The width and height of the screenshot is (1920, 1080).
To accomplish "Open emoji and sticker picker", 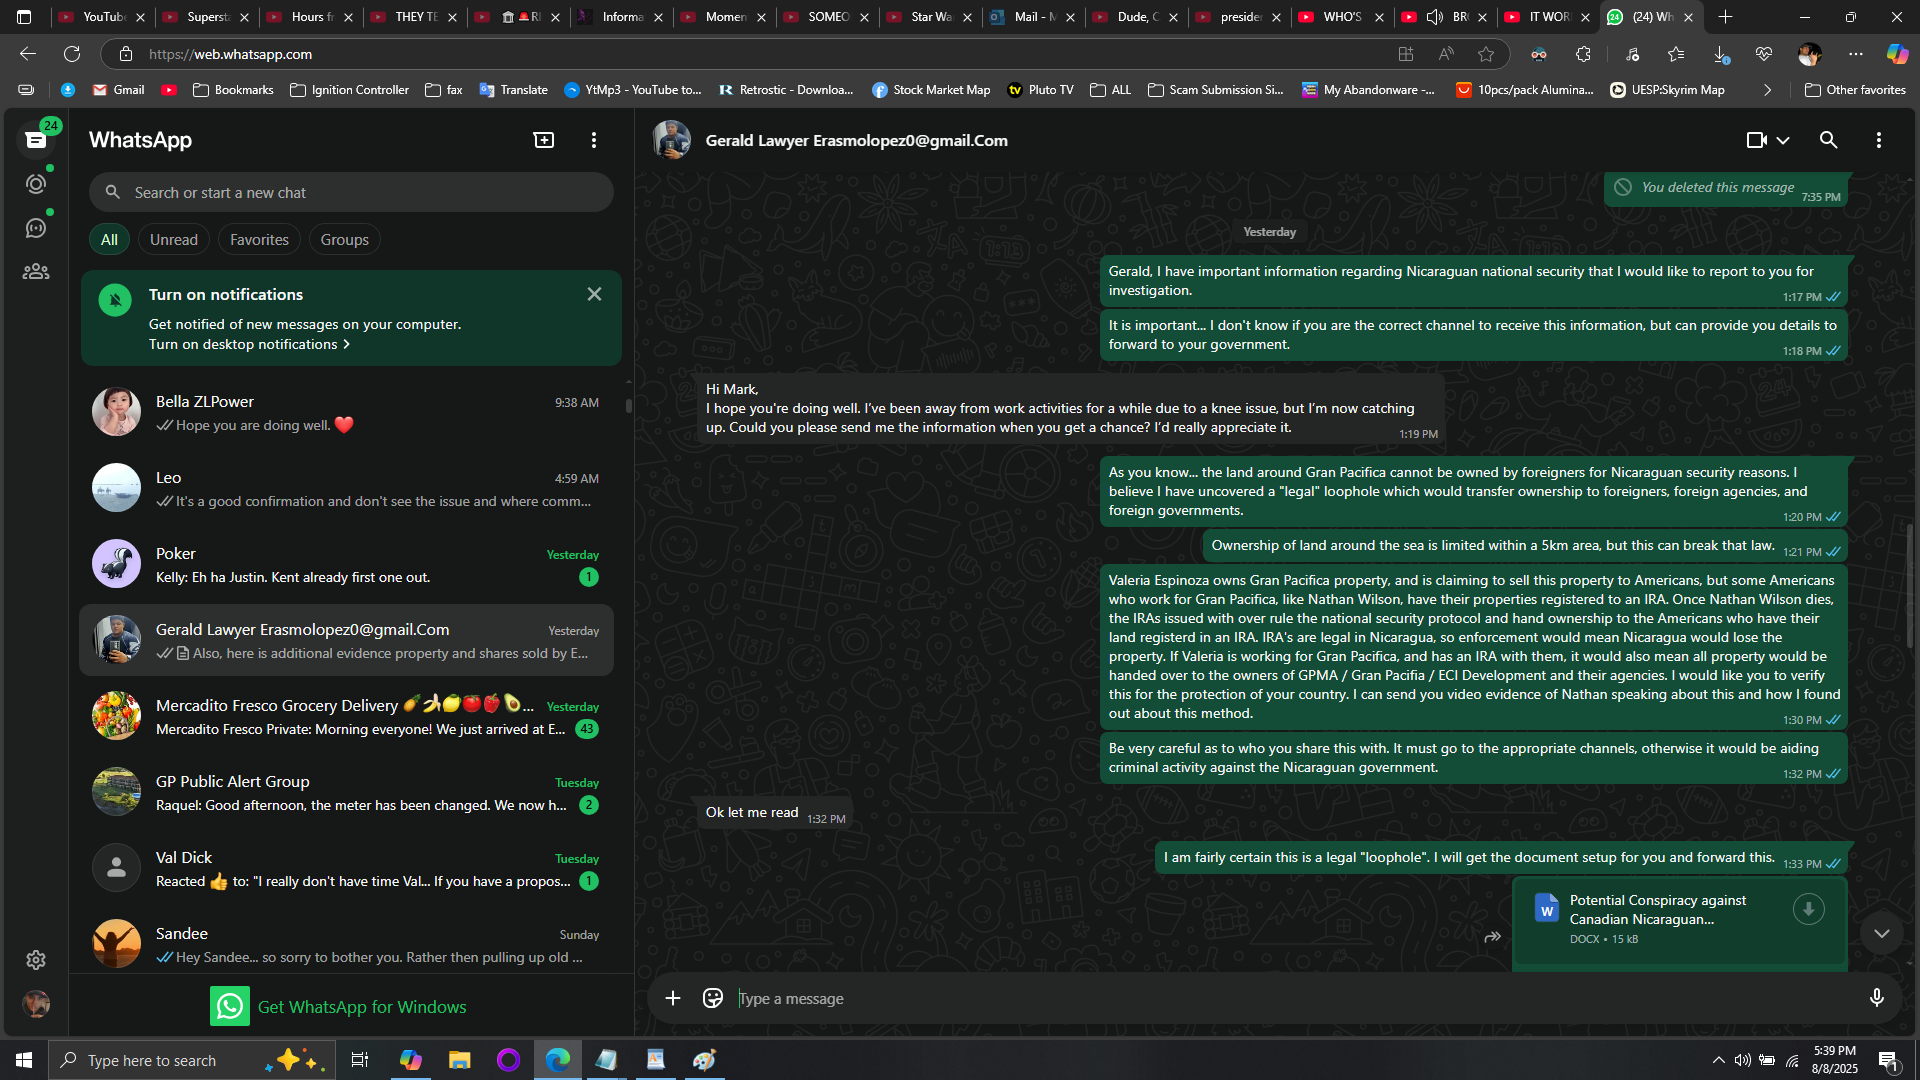I will point(713,998).
